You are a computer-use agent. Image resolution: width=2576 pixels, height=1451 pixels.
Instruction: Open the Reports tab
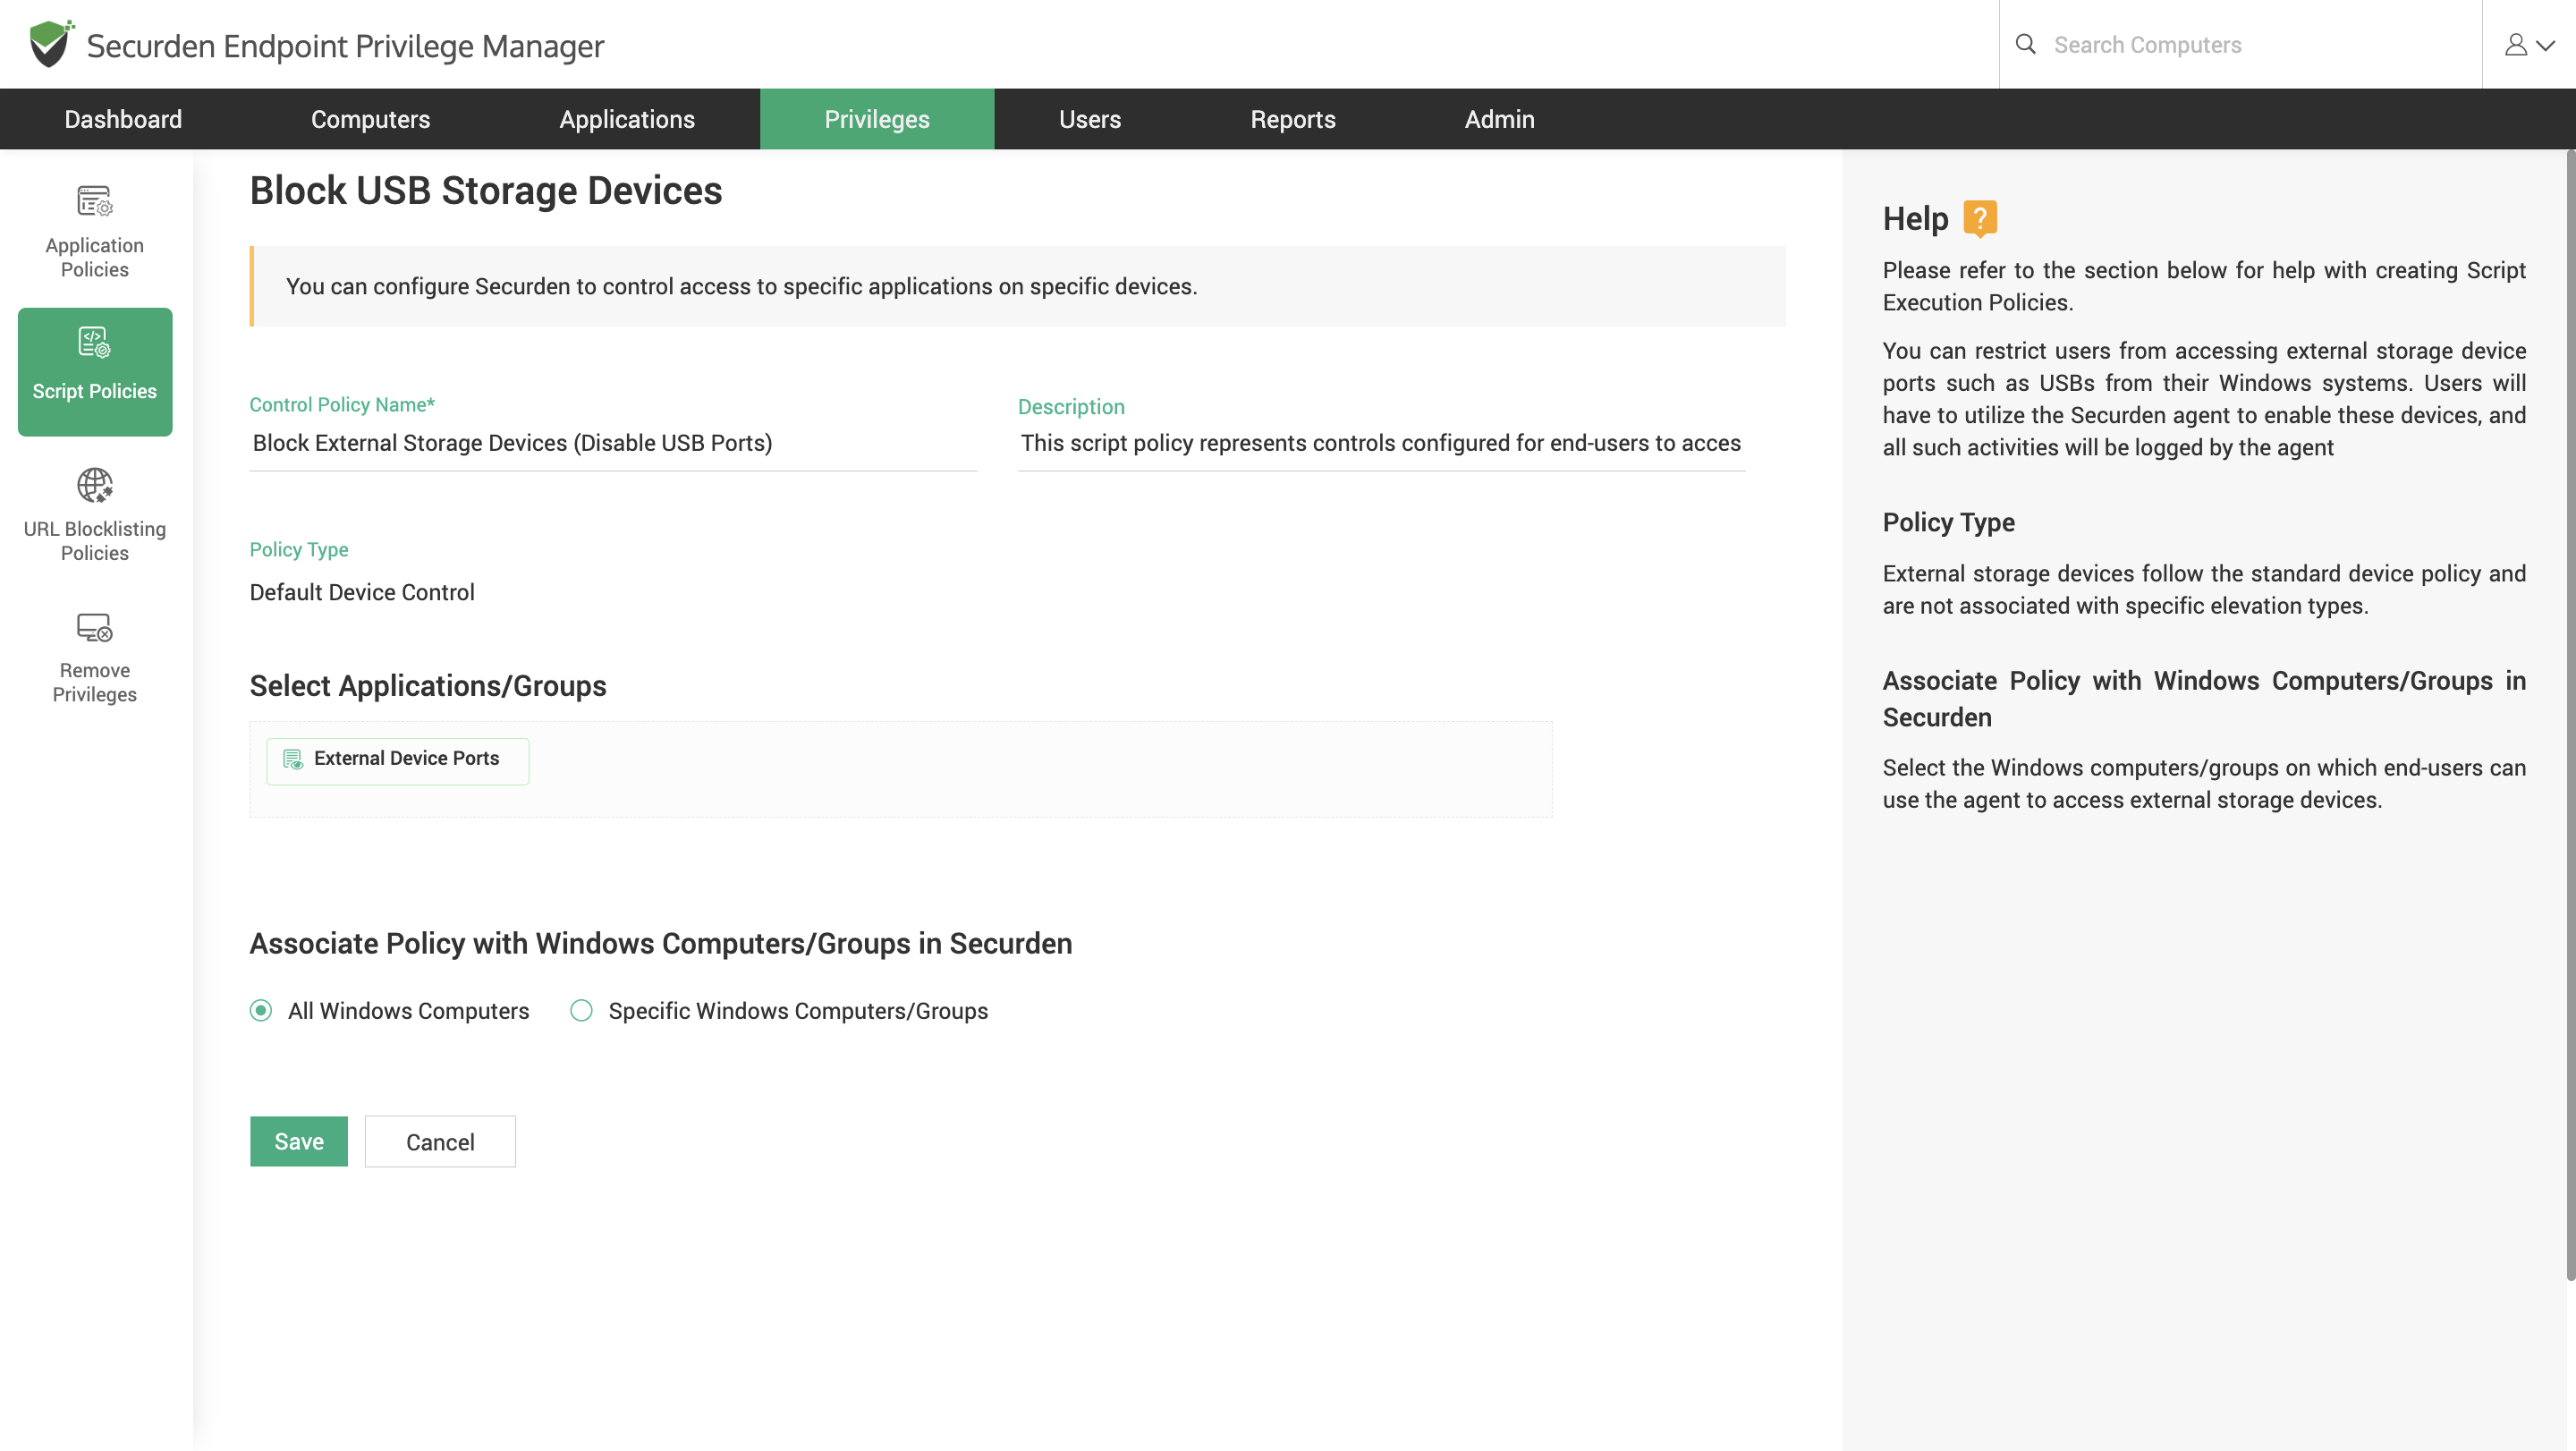pos(1292,119)
